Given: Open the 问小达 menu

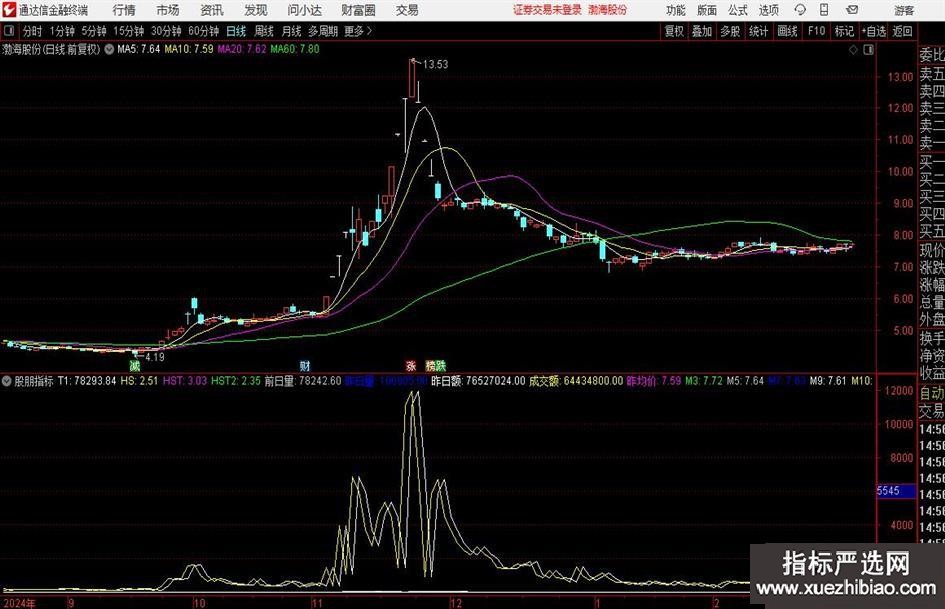Looking at the screenshot, I should [304, 10].
